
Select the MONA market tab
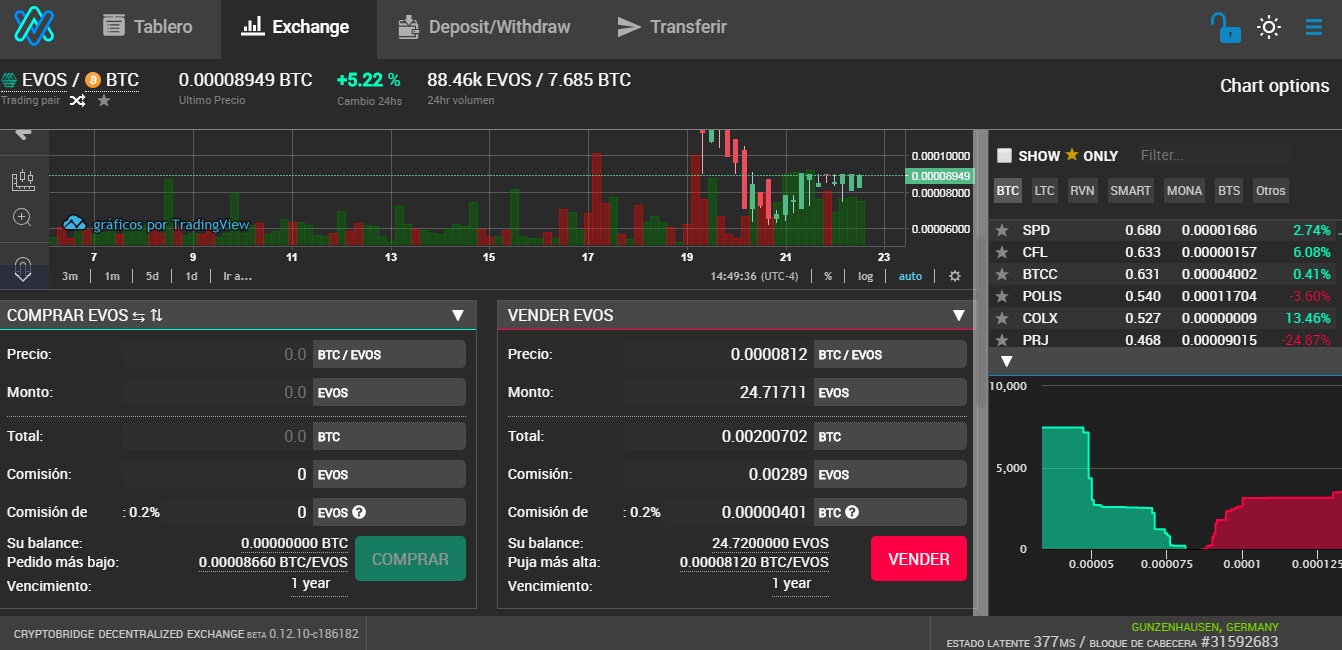point(1185,190)
